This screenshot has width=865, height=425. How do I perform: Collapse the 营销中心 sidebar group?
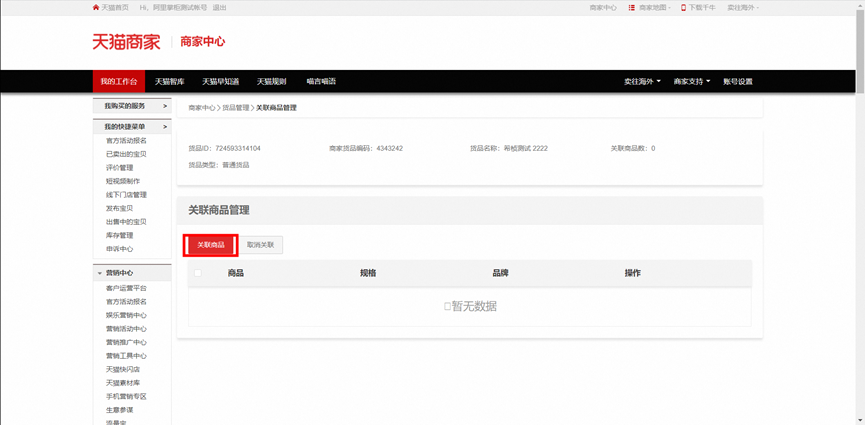tap(99, 273)
